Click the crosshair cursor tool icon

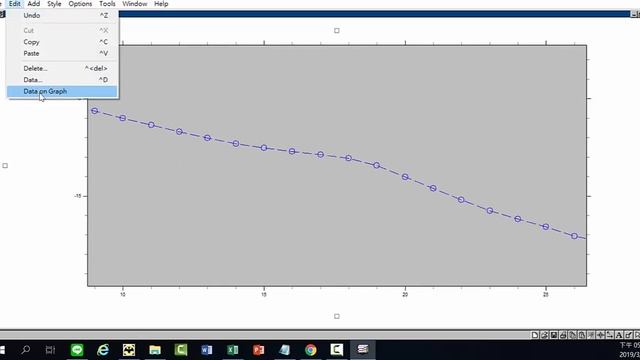(x=600, y=335)
